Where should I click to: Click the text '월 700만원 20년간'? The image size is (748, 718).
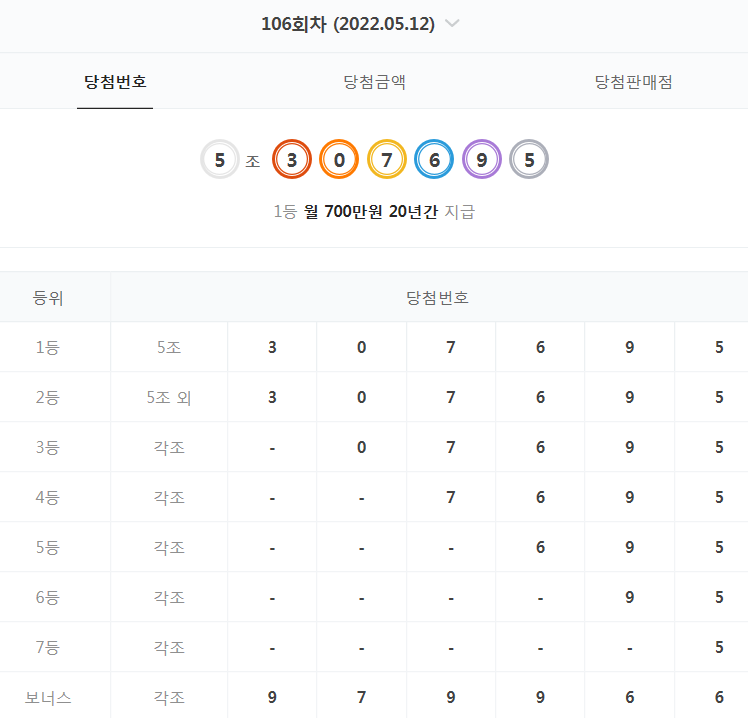371,211
